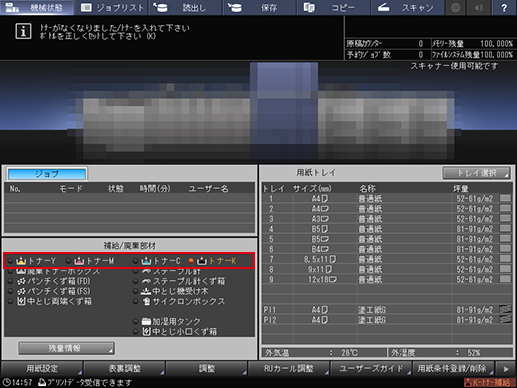Click the 中とじ両端くず箱 icon
This screenshot has width=517, height=388.
click(21, 301)
